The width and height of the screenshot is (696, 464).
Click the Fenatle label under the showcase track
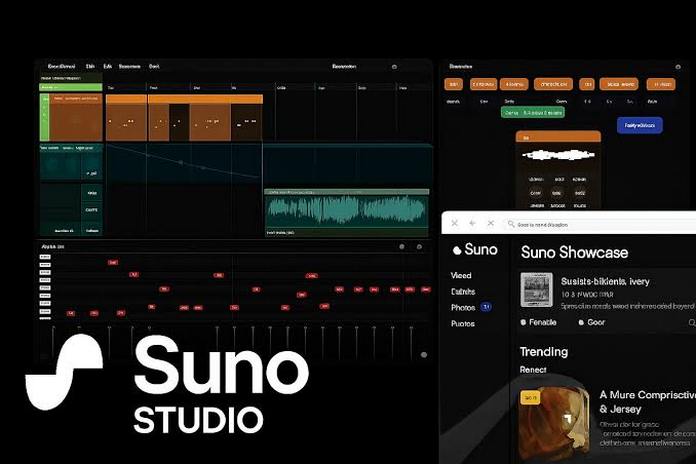pyautogui.click(x=542, y=322)
